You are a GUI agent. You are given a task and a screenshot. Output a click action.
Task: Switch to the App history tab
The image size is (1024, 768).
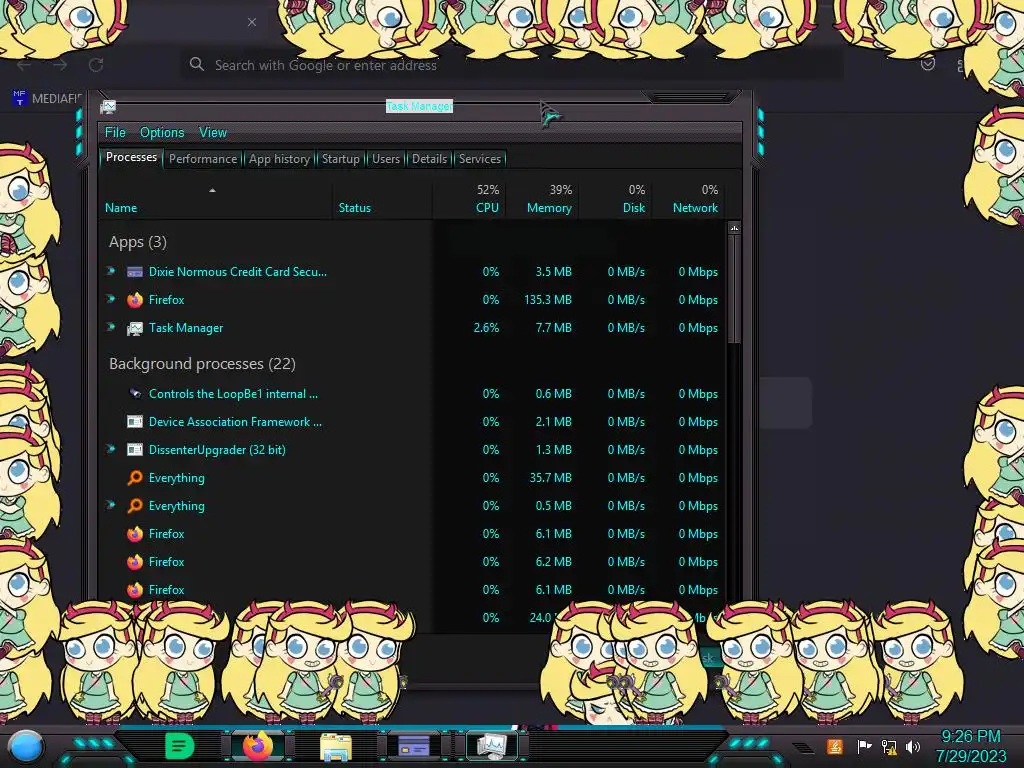click(x=280, y=159)
